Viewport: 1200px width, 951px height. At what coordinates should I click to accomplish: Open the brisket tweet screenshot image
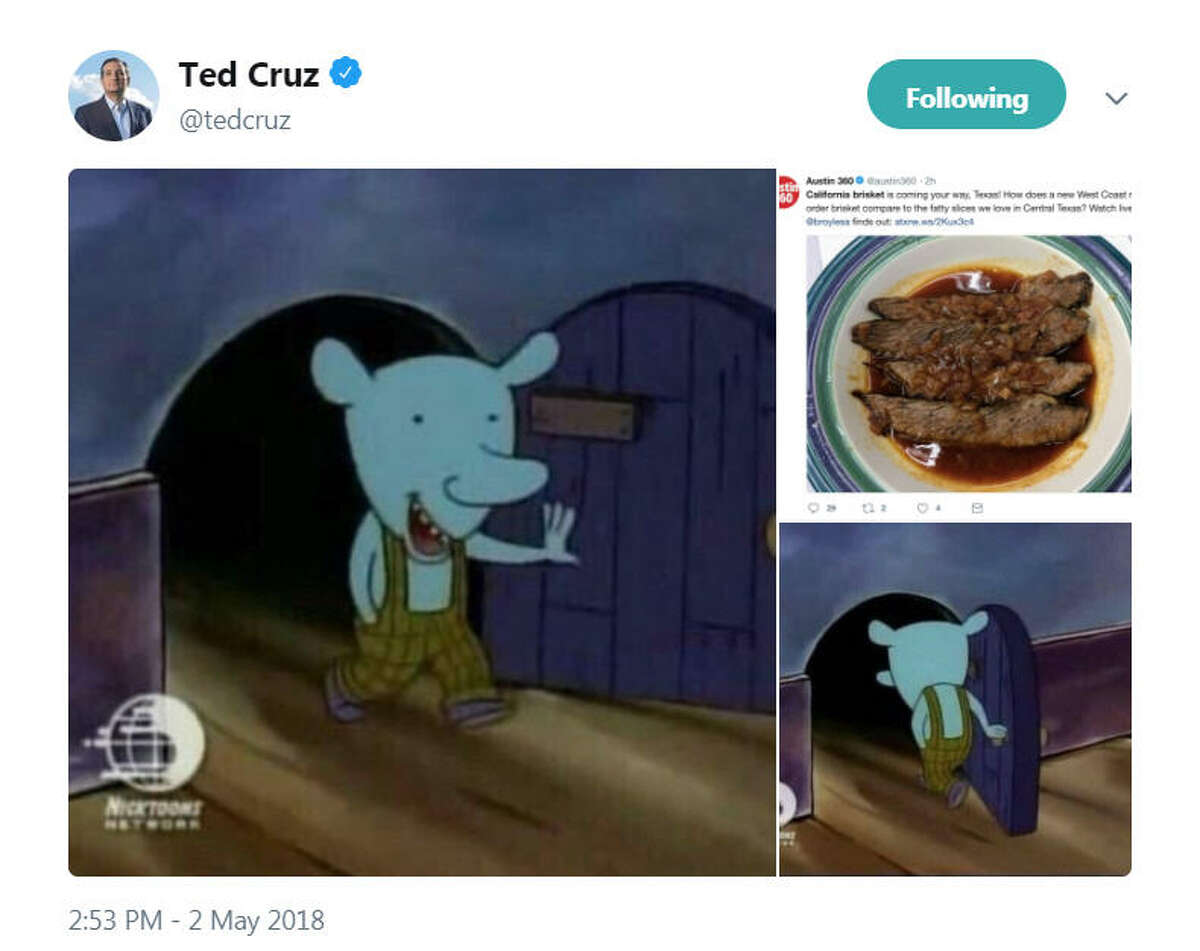click(x=956, y=345)
